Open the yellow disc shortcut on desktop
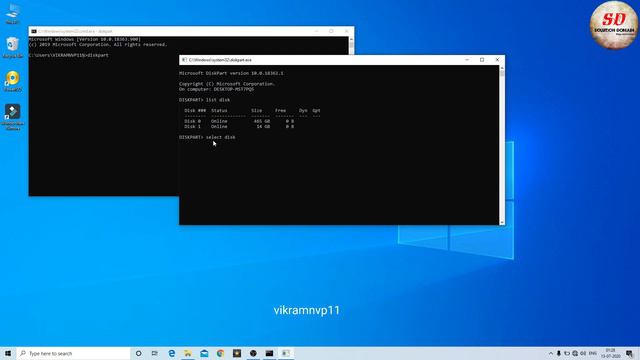 coord(13,81)
